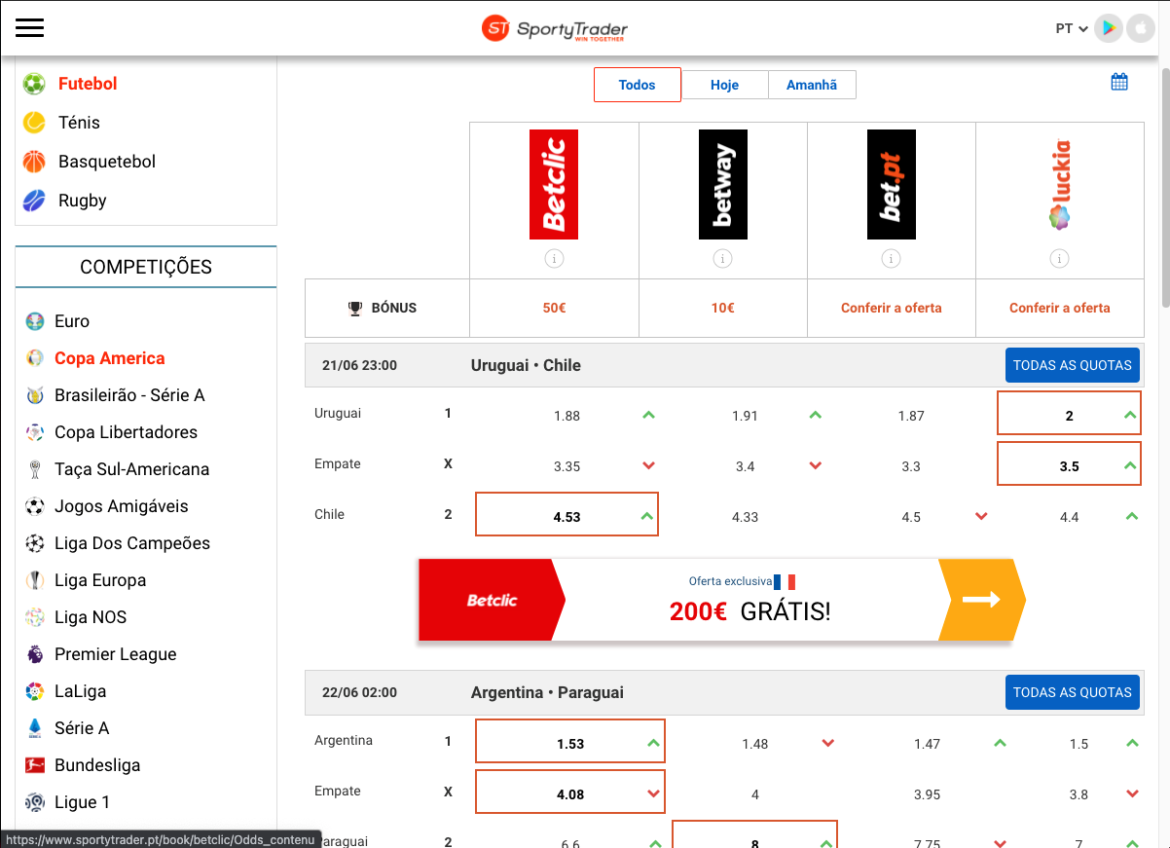The width and height of the screenshot is (1170, 848).
Task: Select the Amanhã tab
Action: [x=812, y=84]
